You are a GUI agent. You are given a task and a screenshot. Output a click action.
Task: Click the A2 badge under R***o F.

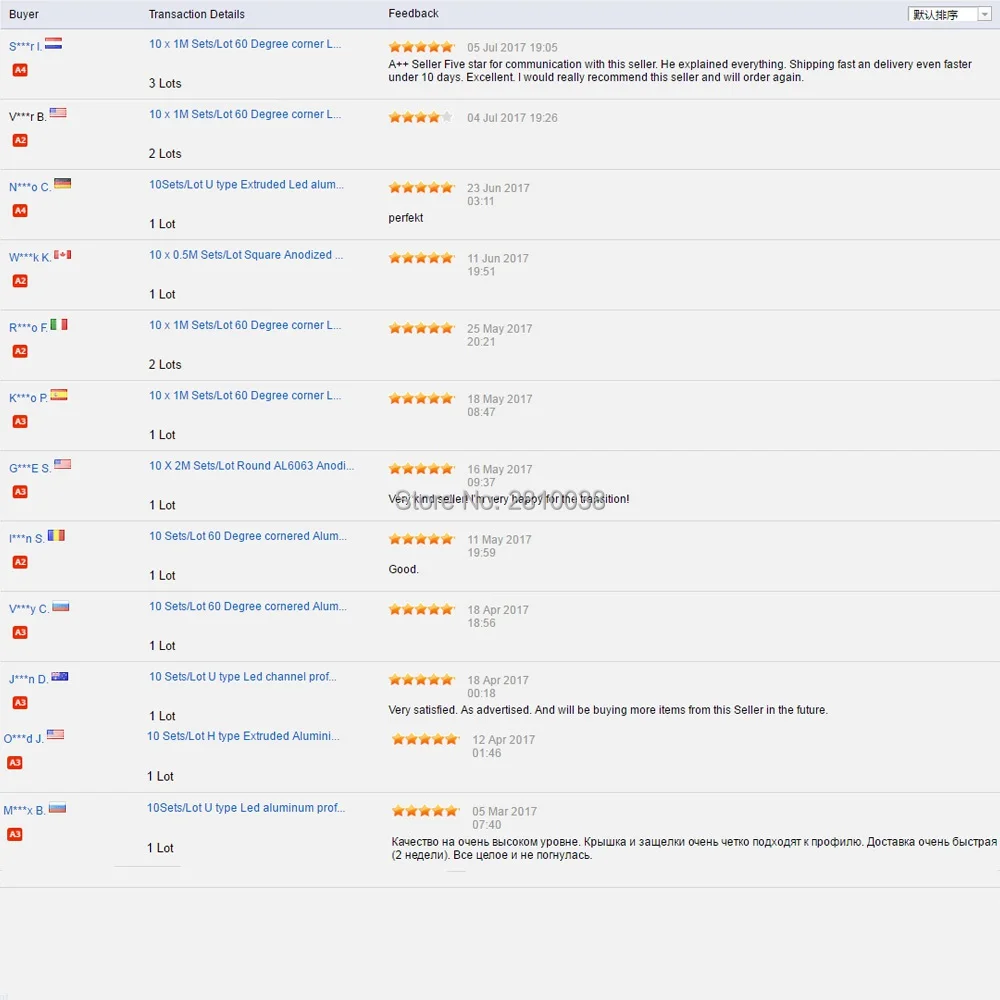tap(20, 351)
